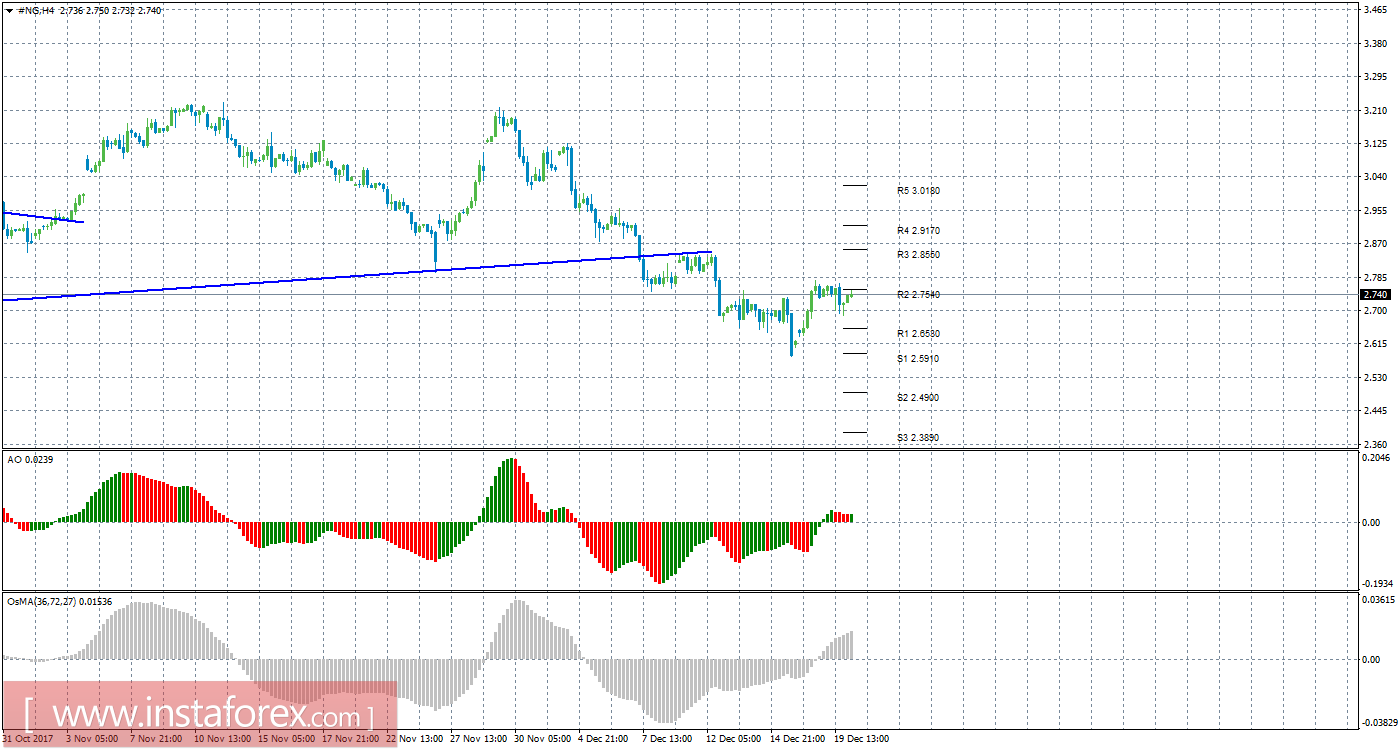Select the S3 2.3890 support level
Screen dimensions: 1398x750
point(917,438)
